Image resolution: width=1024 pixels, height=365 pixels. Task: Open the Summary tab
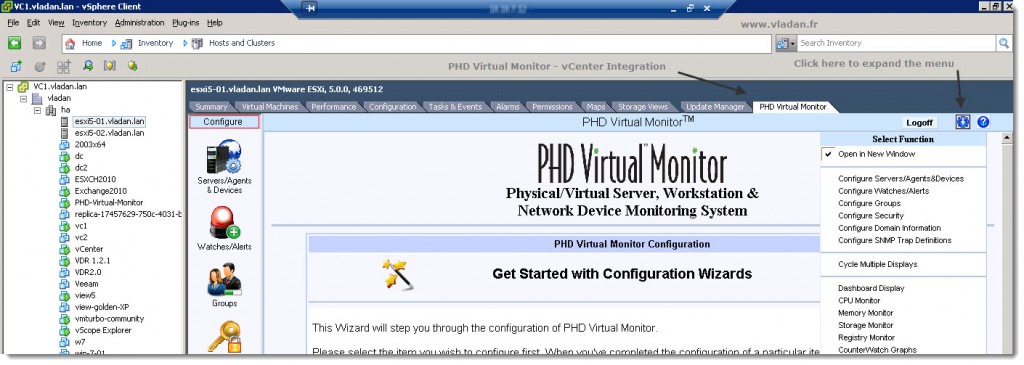coord(211,107)
